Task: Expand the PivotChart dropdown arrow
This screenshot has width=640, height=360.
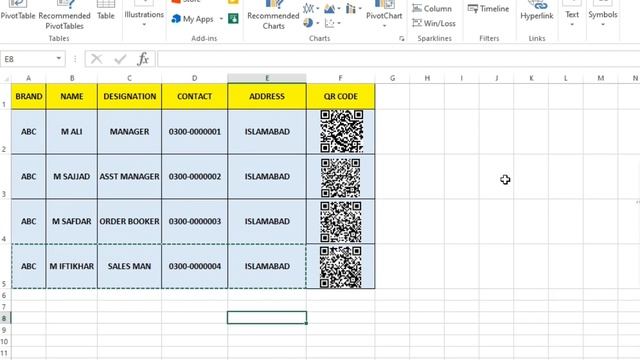Action: pos(384,26)
